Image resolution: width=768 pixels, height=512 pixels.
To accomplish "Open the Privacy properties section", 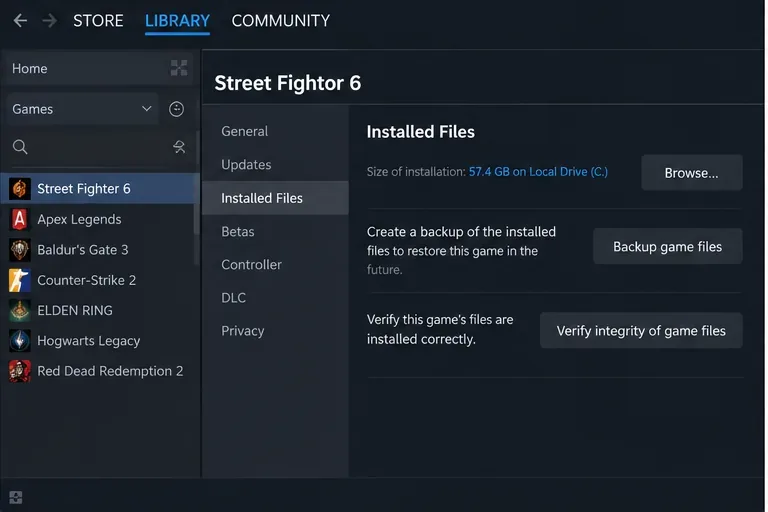I will click(275, 331).
